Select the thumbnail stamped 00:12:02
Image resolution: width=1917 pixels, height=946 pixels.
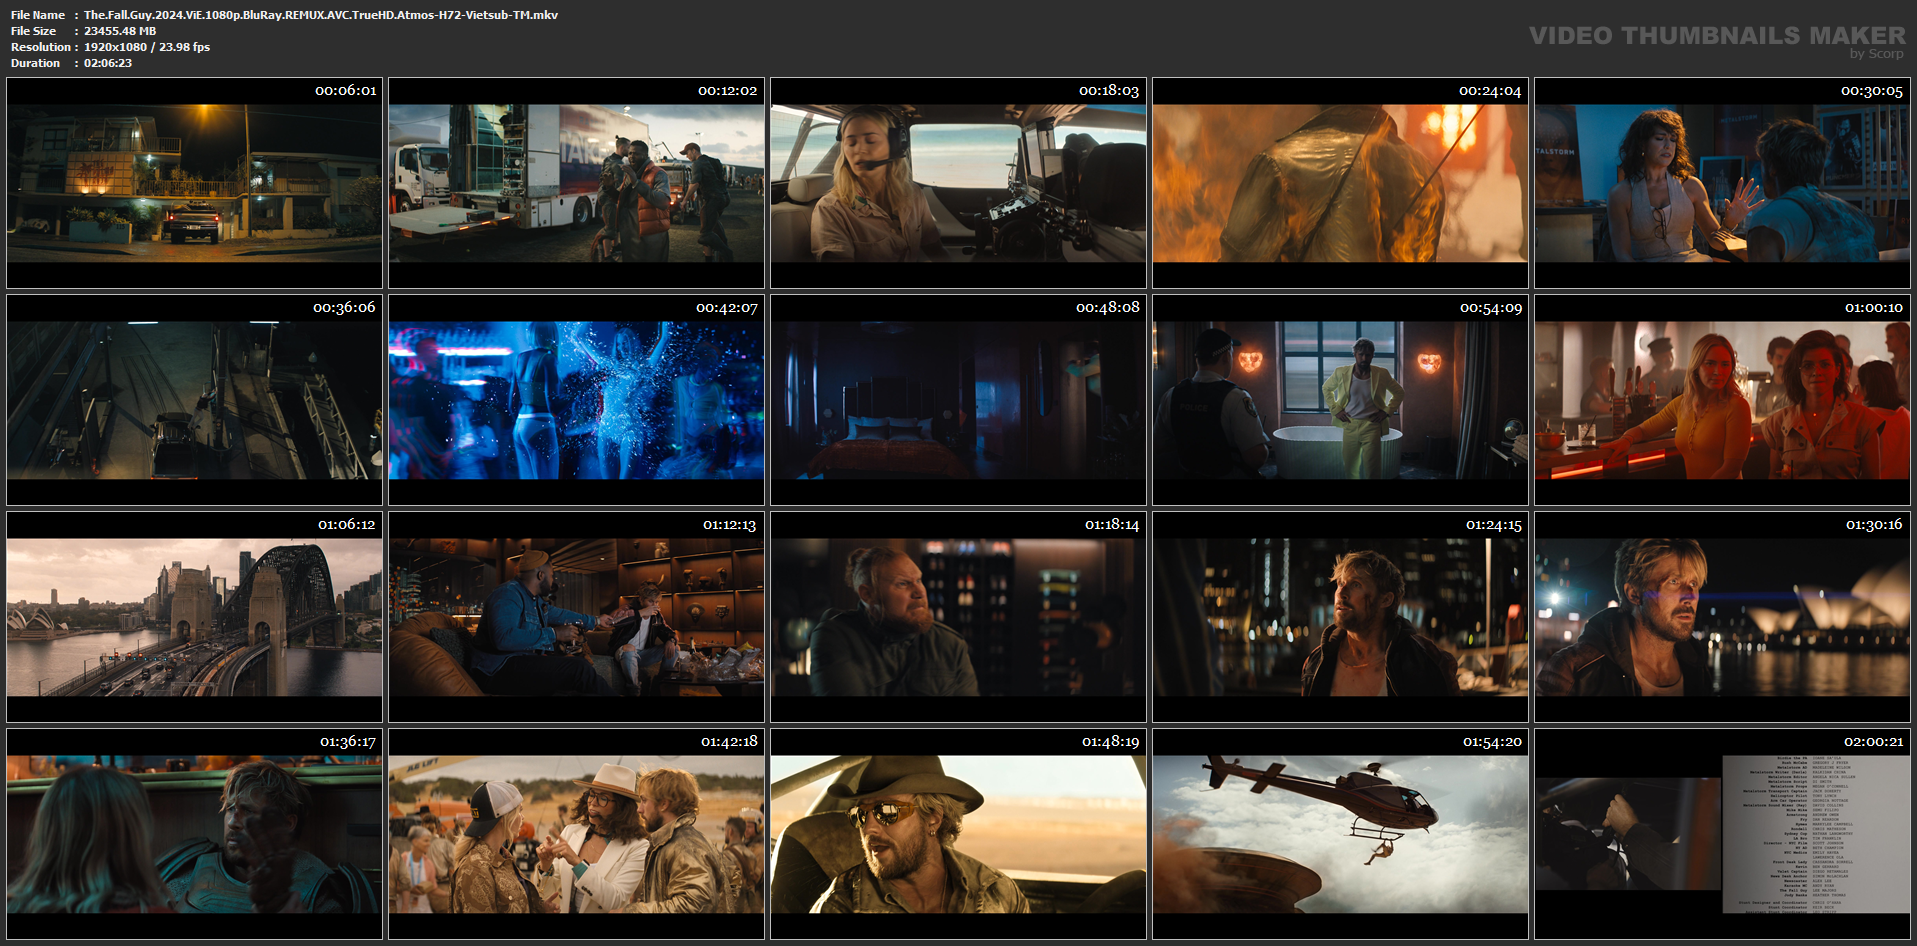click(x=577, y=183)
